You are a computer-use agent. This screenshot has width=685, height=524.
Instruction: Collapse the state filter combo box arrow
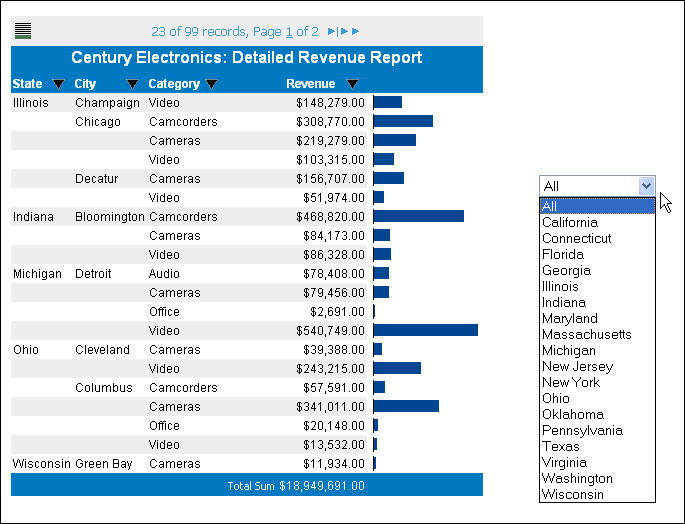click(x=646, y=185)
